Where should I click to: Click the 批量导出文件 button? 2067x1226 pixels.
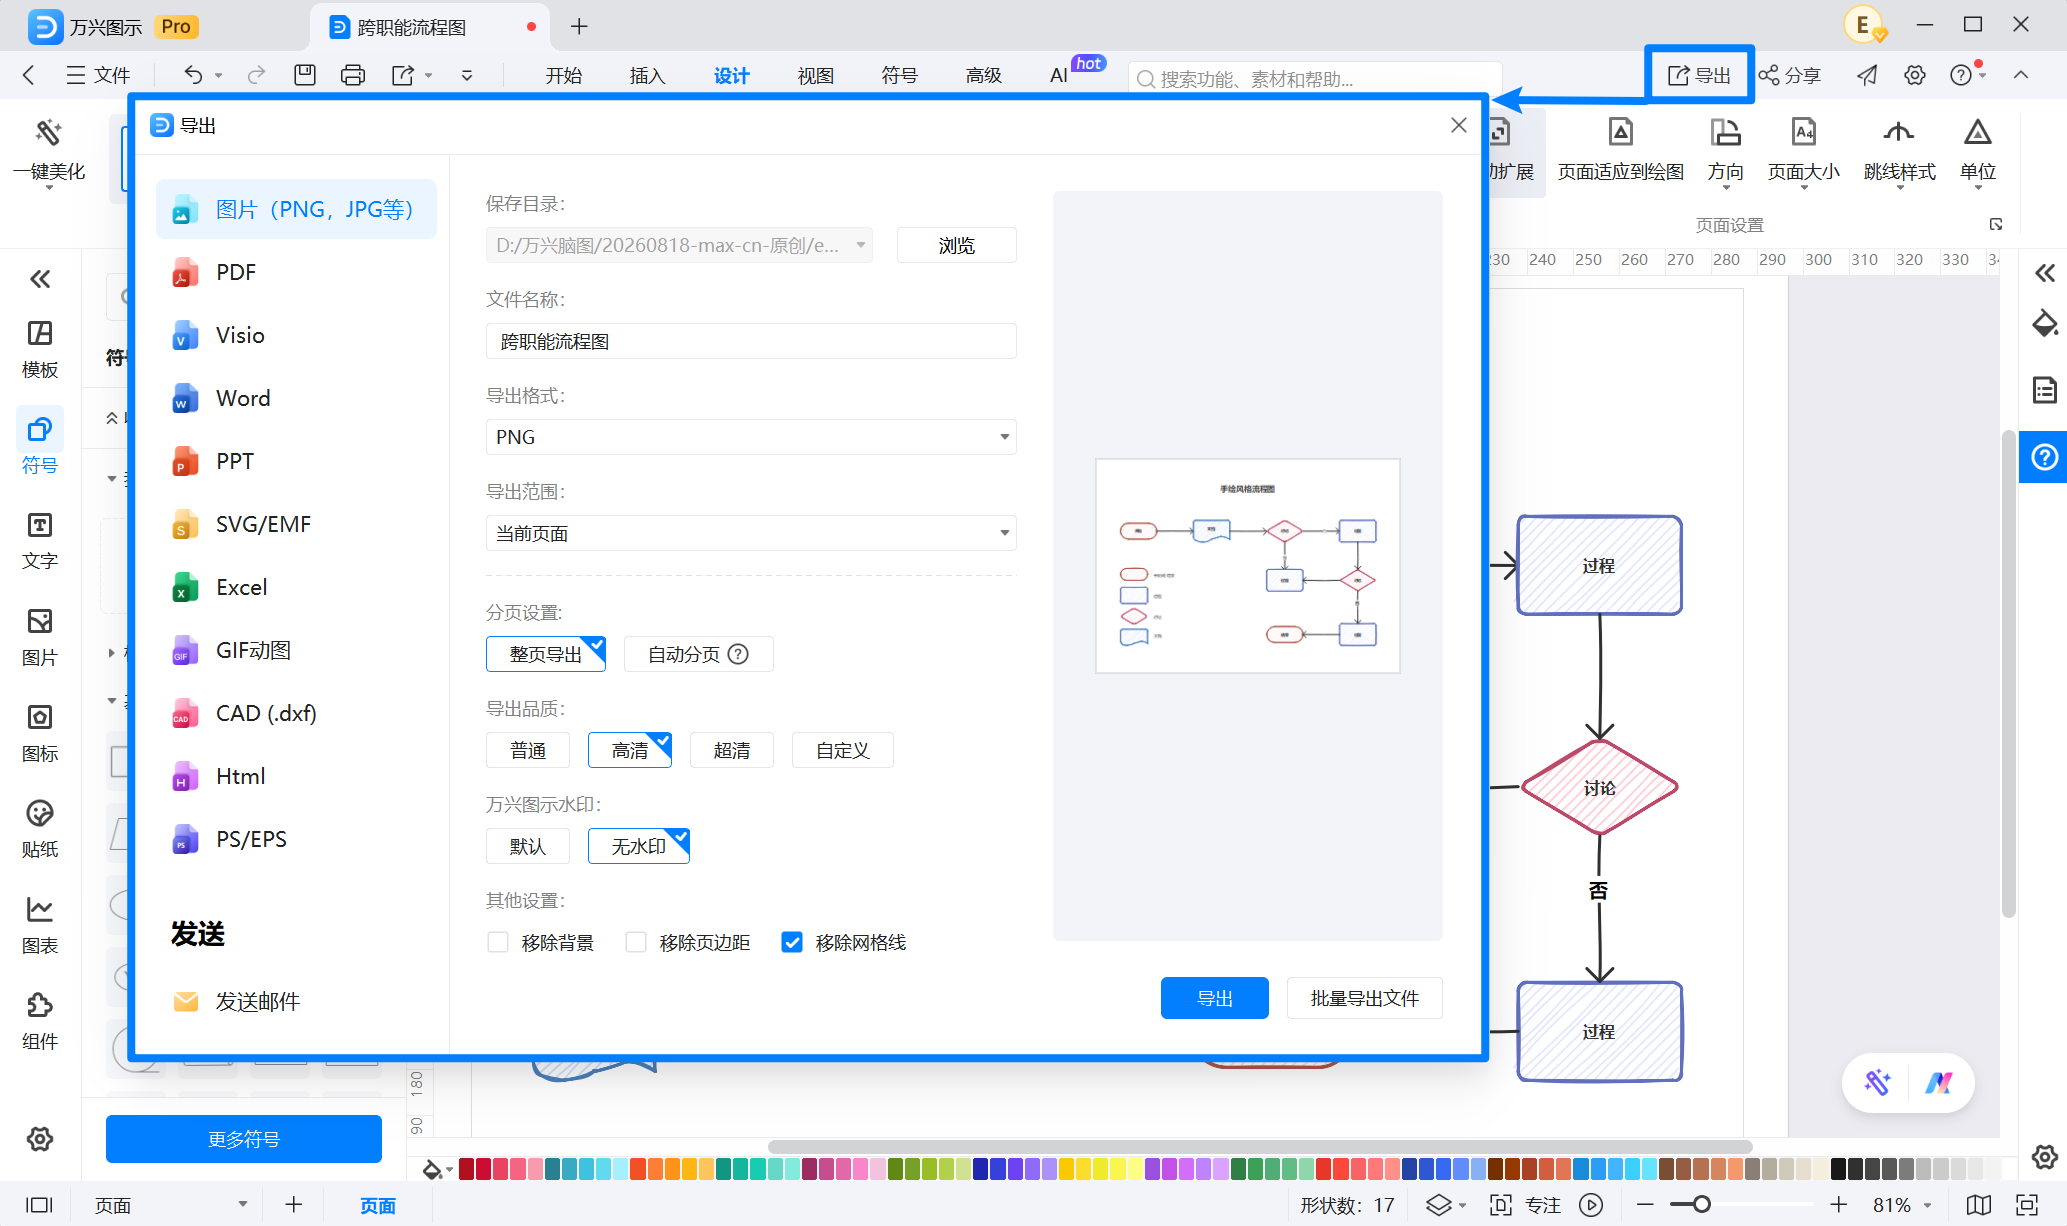point(1364,998)
